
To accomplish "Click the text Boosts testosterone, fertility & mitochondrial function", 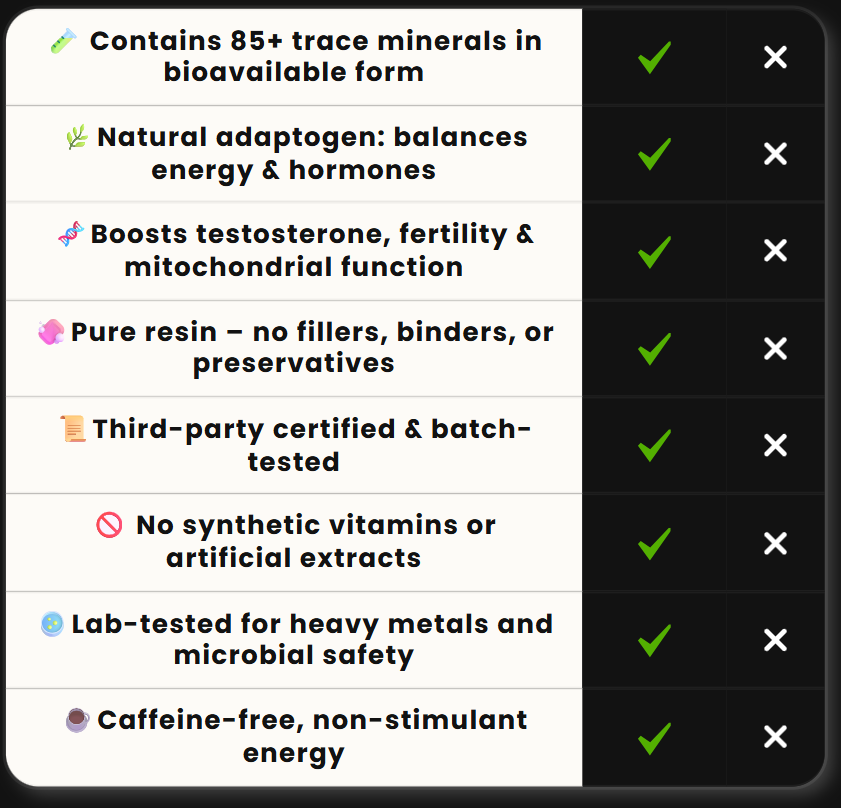I will pos(312,251).
